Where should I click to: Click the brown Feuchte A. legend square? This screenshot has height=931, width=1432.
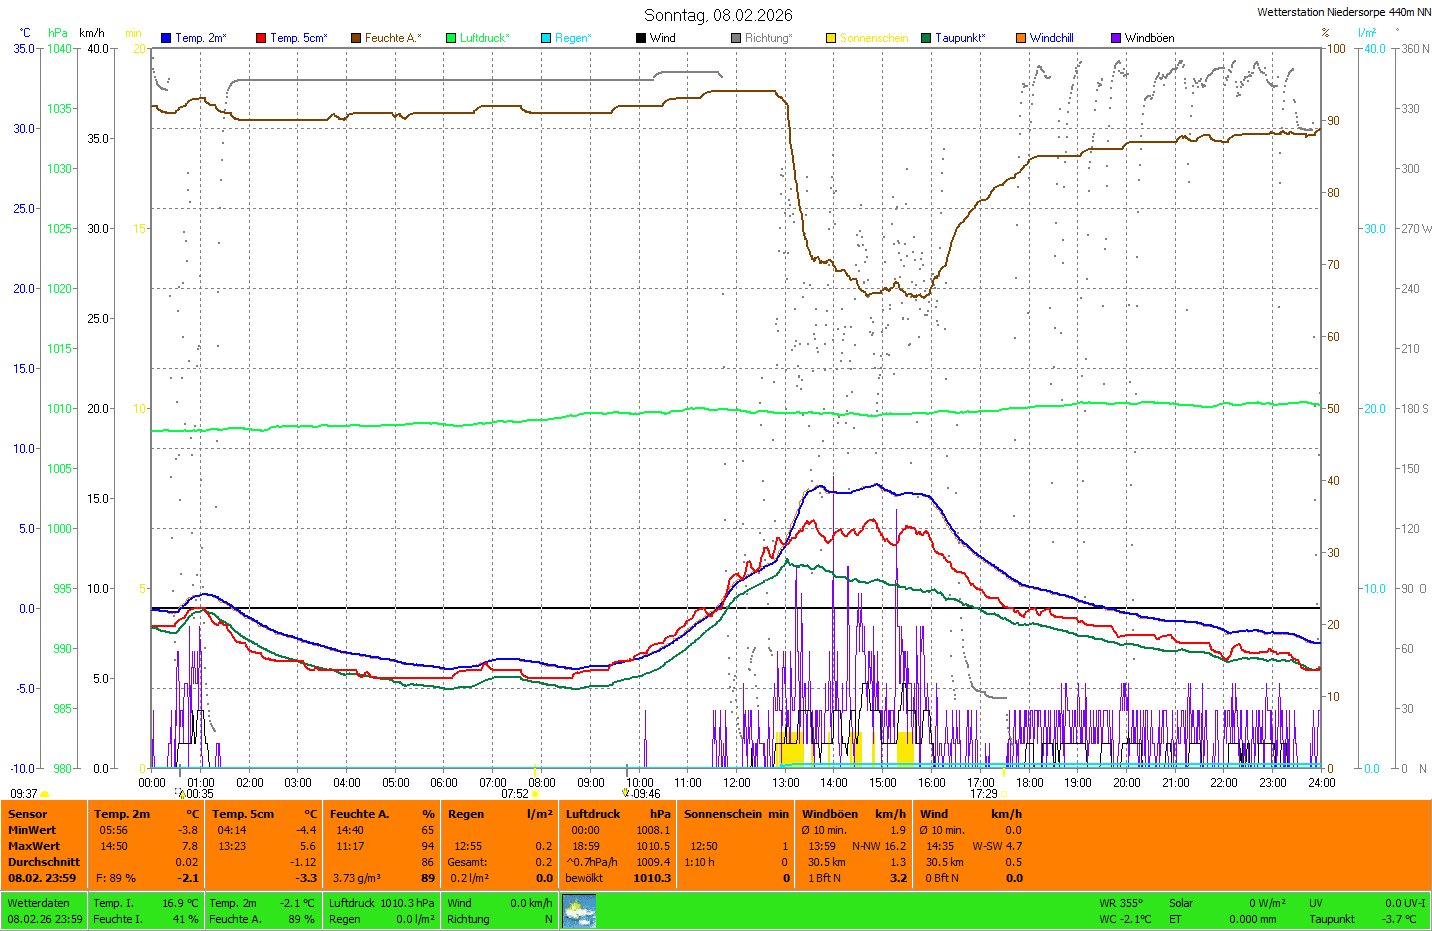(355, 38)
